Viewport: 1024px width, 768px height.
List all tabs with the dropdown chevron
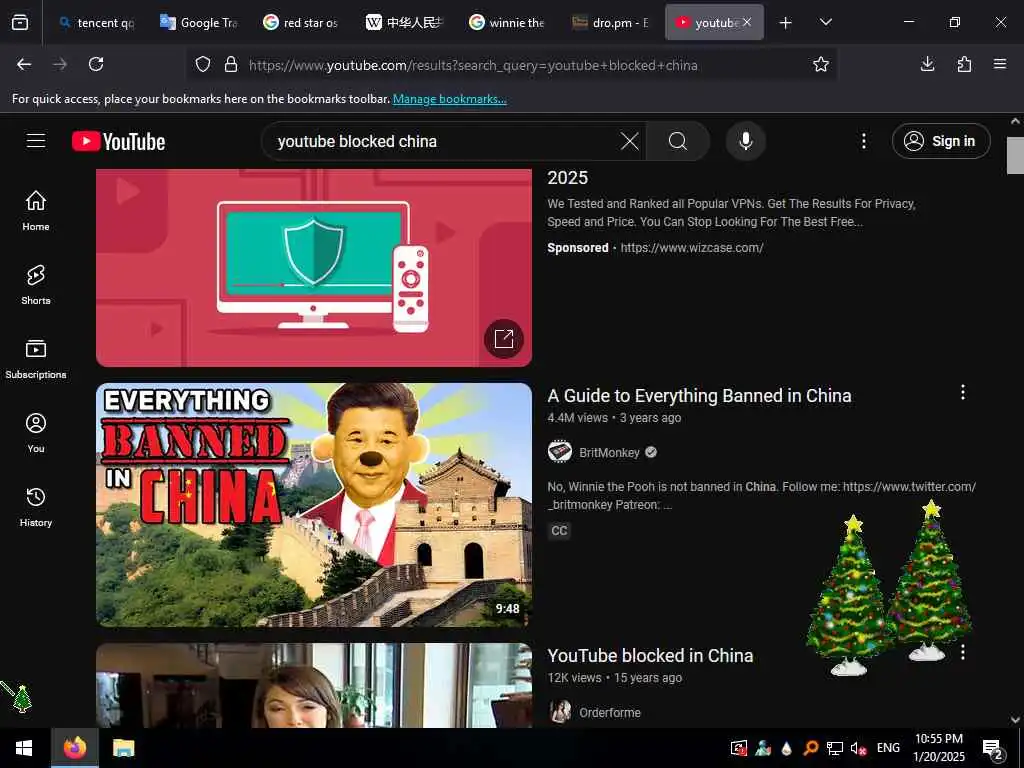click(825, 23)
